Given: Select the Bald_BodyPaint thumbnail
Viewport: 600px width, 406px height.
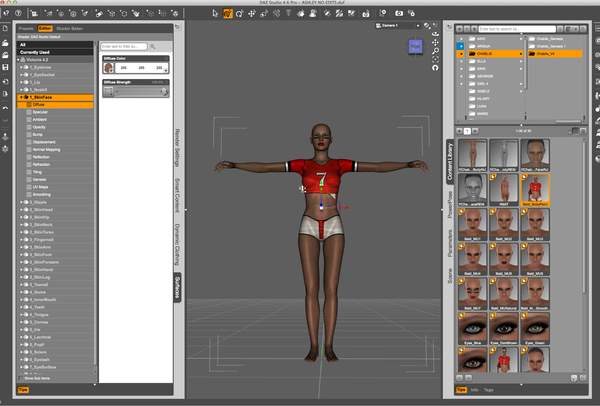Looking at the screenshot, I should 535,189.
